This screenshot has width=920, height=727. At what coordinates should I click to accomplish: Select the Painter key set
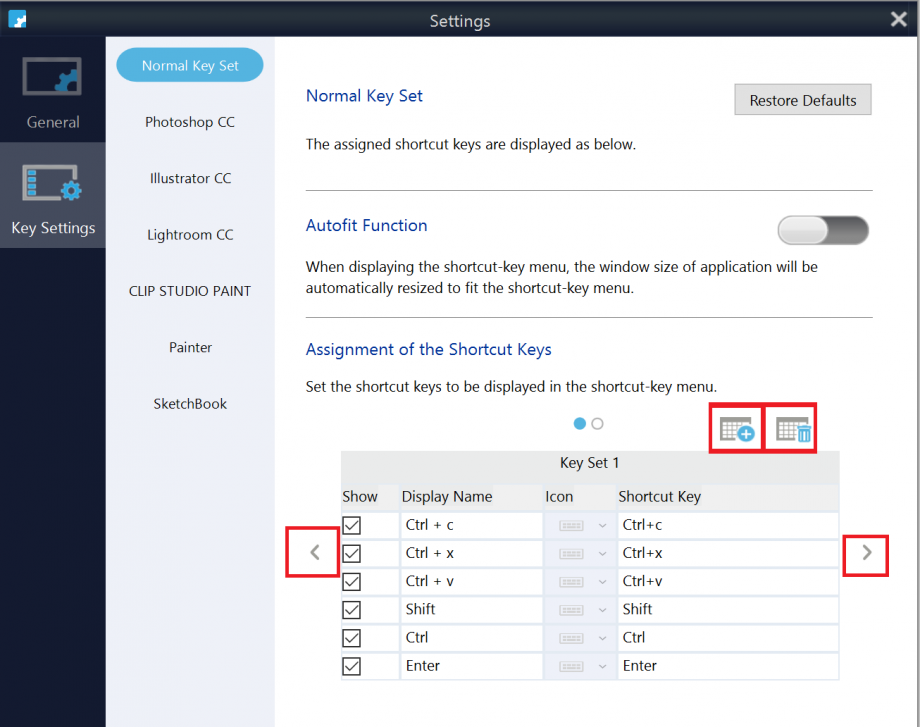(x=190, y=347)
